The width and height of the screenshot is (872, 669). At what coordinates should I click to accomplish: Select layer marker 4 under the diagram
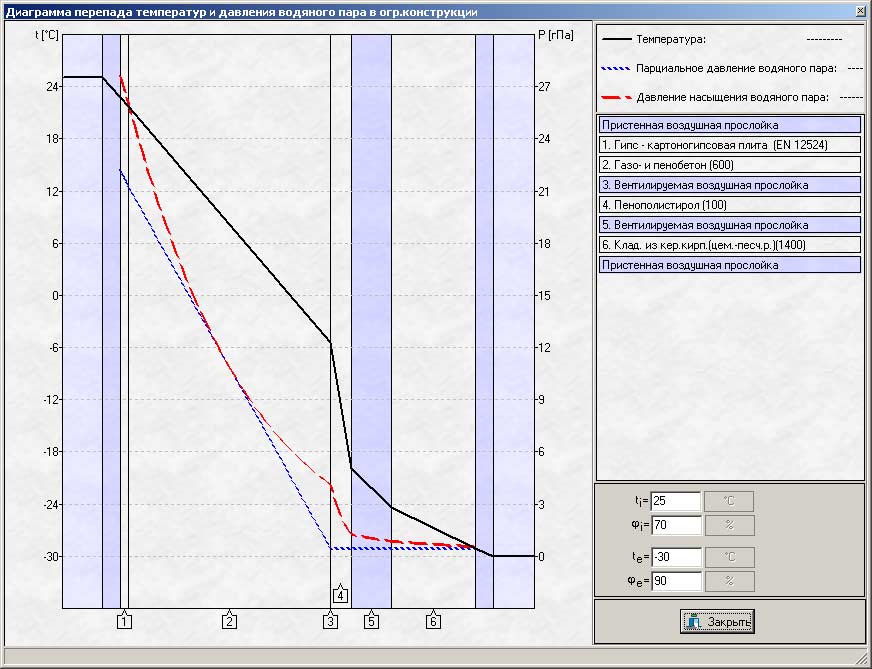click(340, 596)
